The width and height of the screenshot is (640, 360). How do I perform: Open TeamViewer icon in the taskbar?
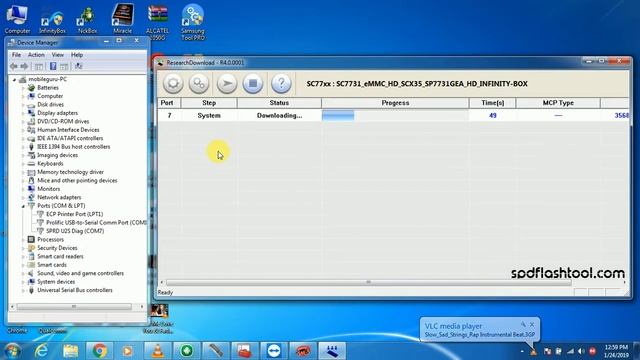[x=273, y=351]
